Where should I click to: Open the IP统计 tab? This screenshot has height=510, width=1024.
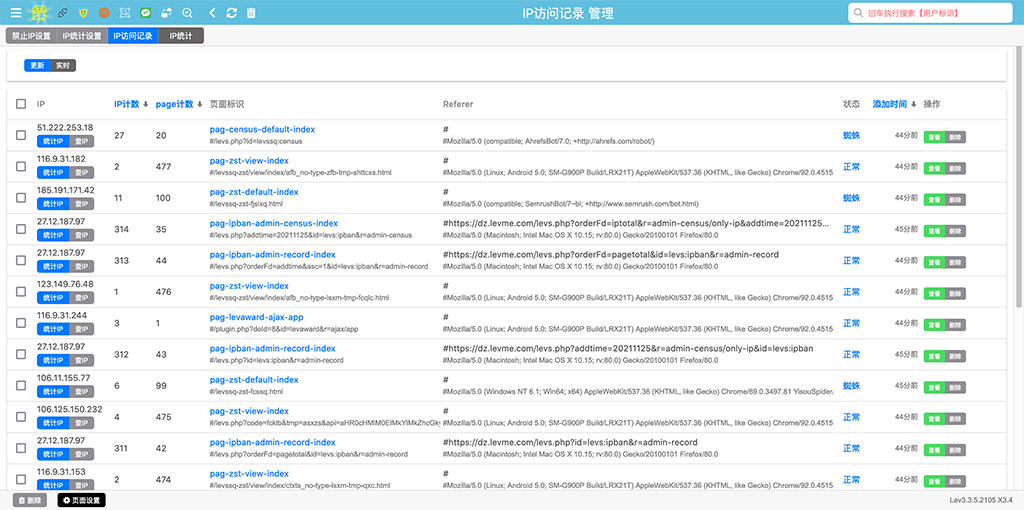click(181, 36)
